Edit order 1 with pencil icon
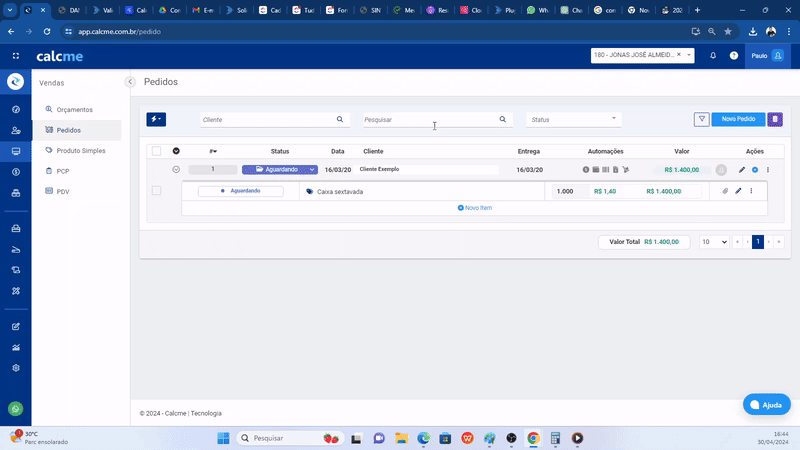The image size is (800, 450). (742, 170)
